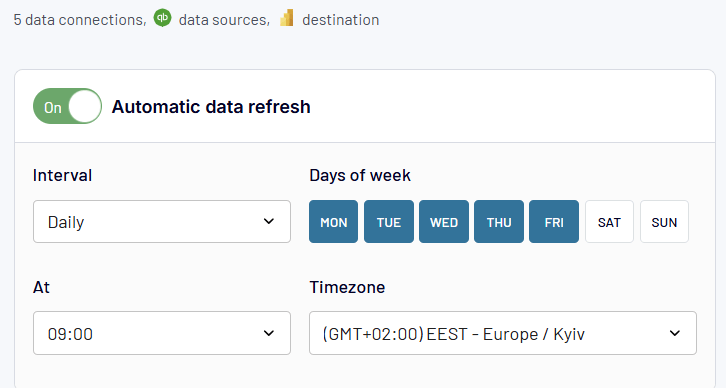
Task: Click the chevron arrow in Timezone field
Action: (x=675, y=333)
